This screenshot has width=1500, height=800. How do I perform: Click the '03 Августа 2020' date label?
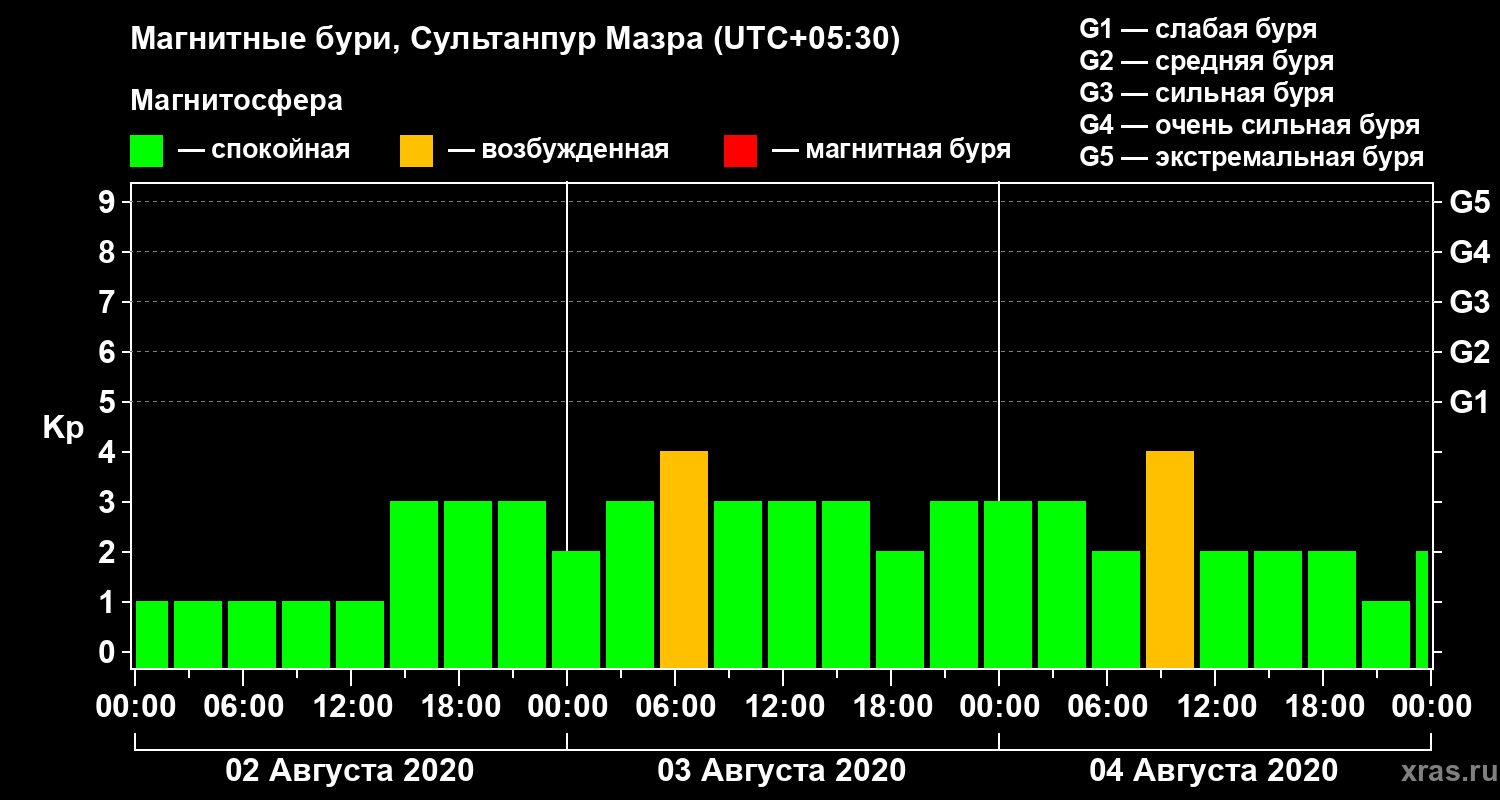click(x=782, y=771)
